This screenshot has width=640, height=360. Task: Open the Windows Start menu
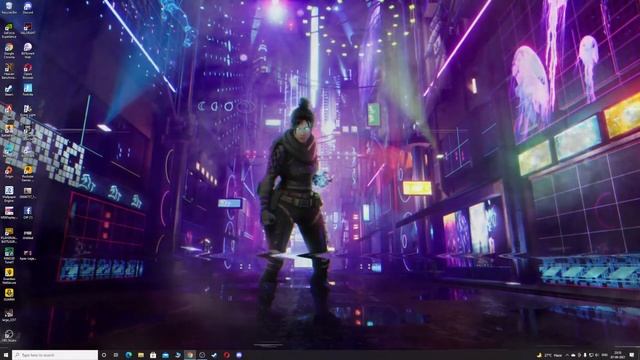(x=5, y=355)
